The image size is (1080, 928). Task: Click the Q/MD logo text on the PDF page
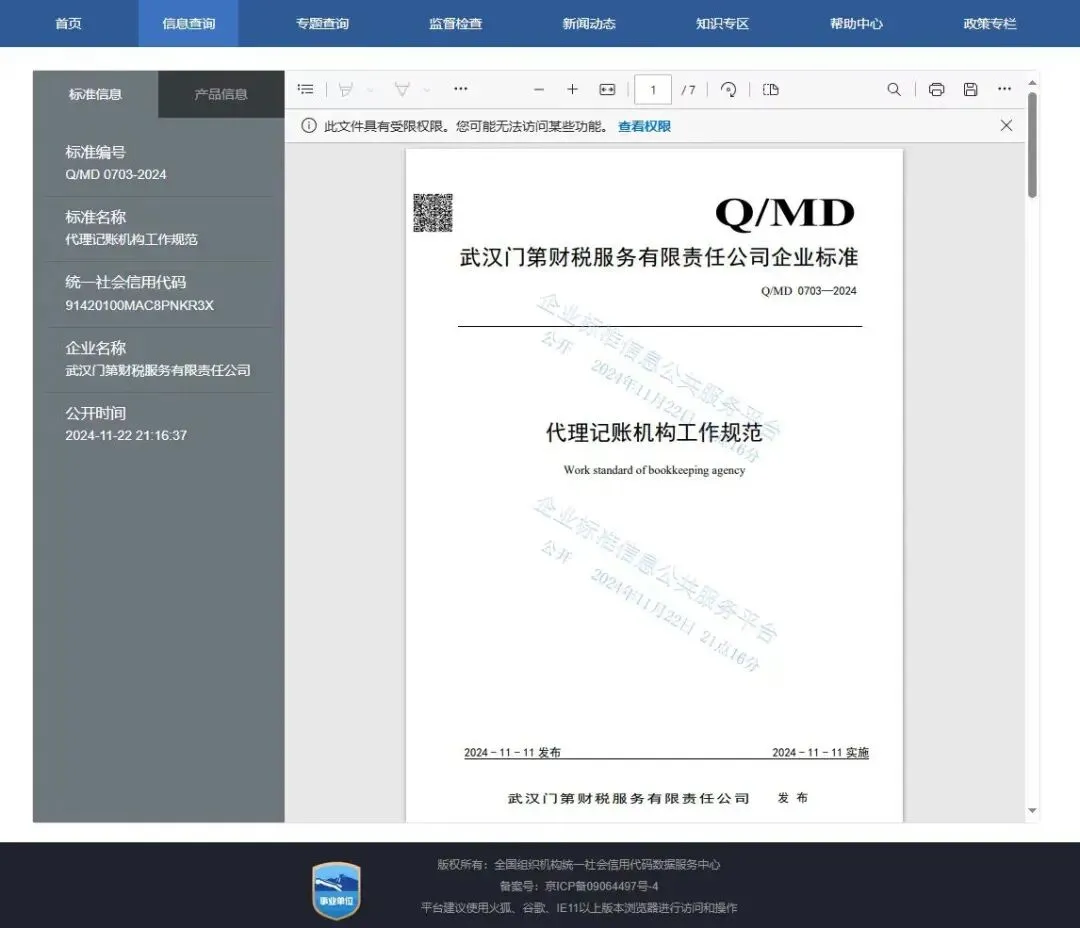tap(785, 212)
